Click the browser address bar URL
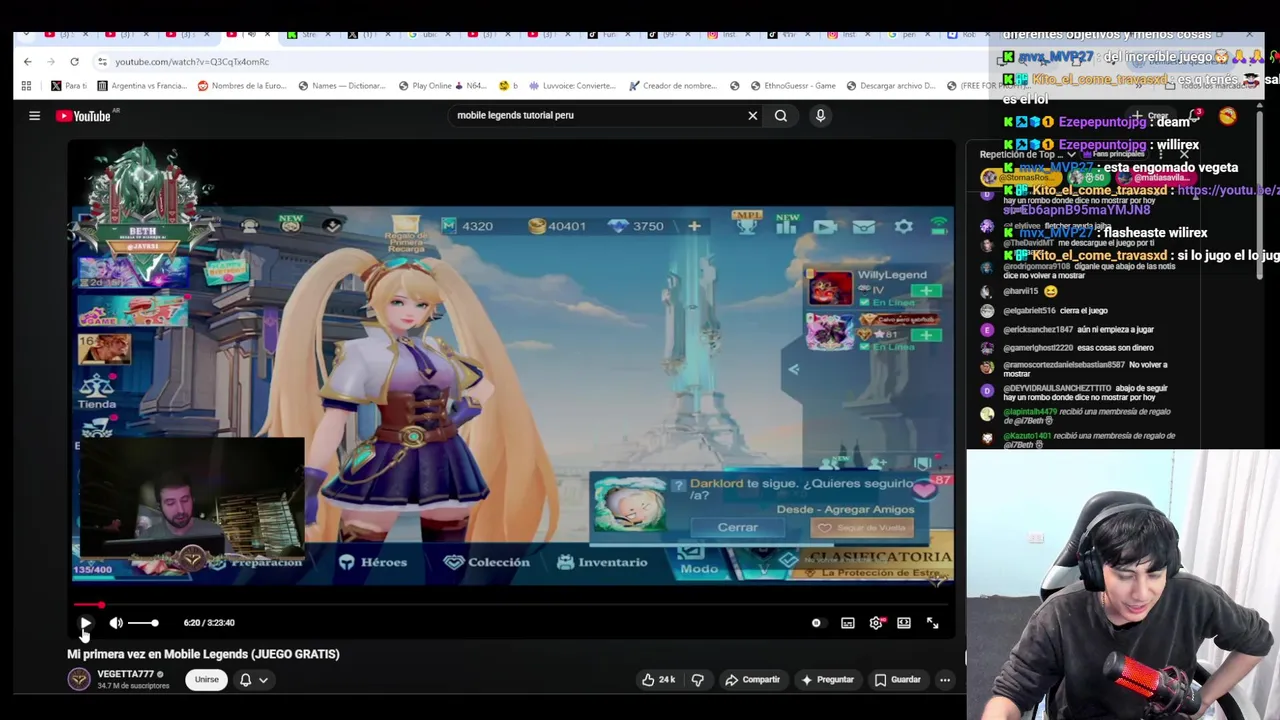The image size is (1280, 720). tap(192, 62)
